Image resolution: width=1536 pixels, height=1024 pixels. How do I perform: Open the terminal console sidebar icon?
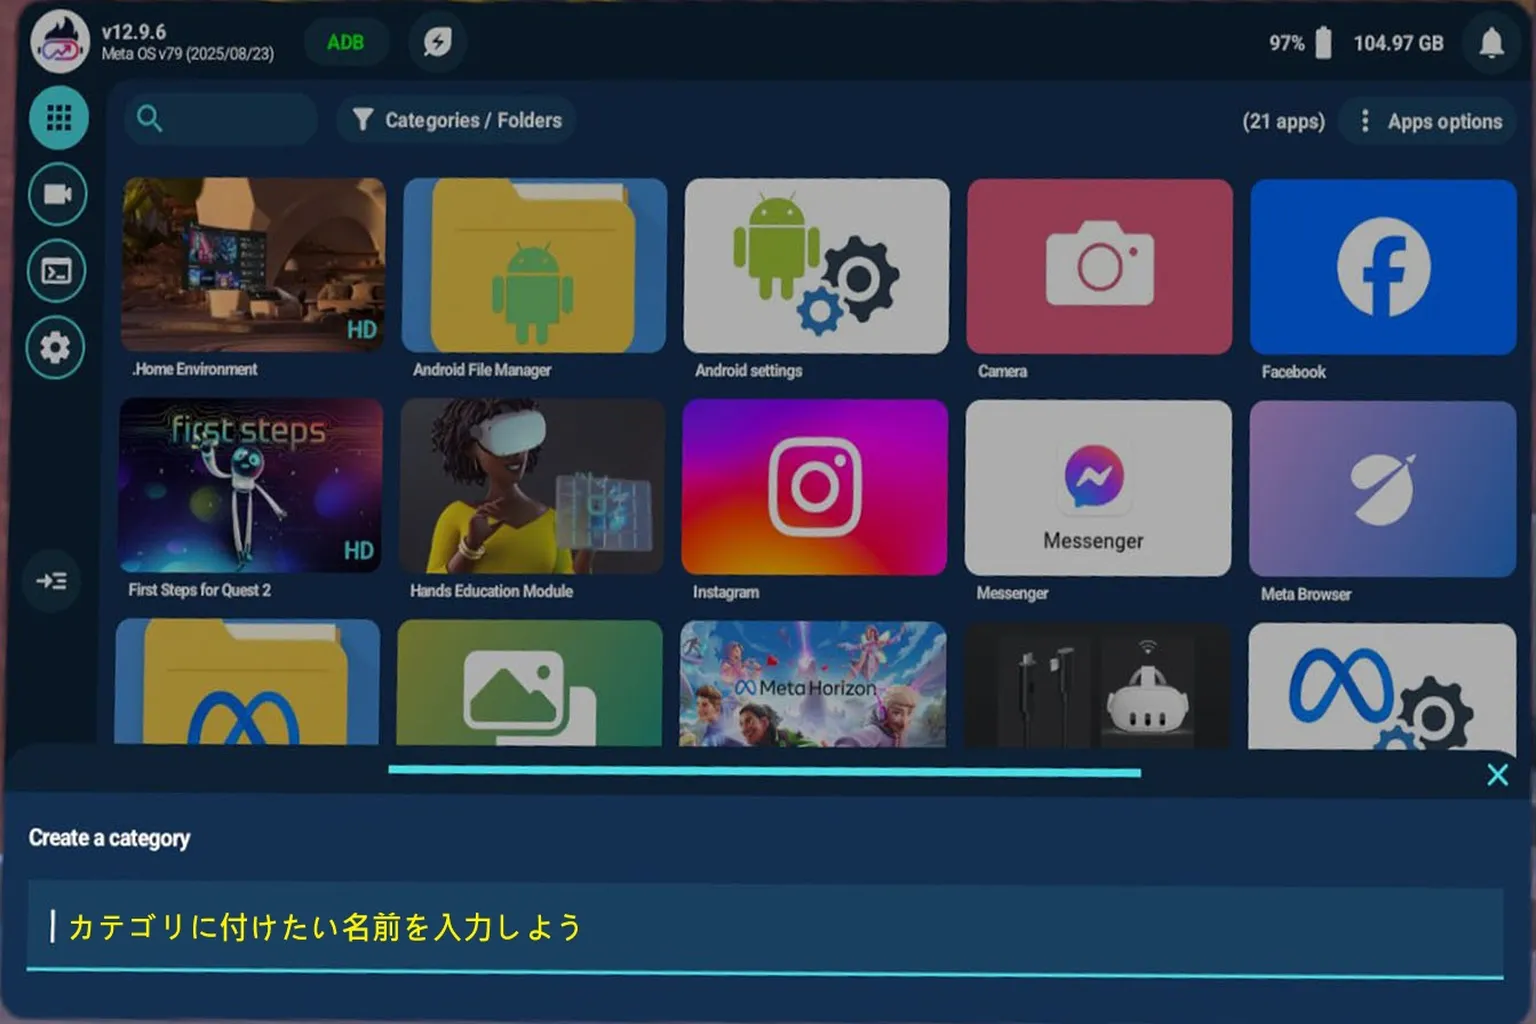pyautogui.click(x=56, y=271)
